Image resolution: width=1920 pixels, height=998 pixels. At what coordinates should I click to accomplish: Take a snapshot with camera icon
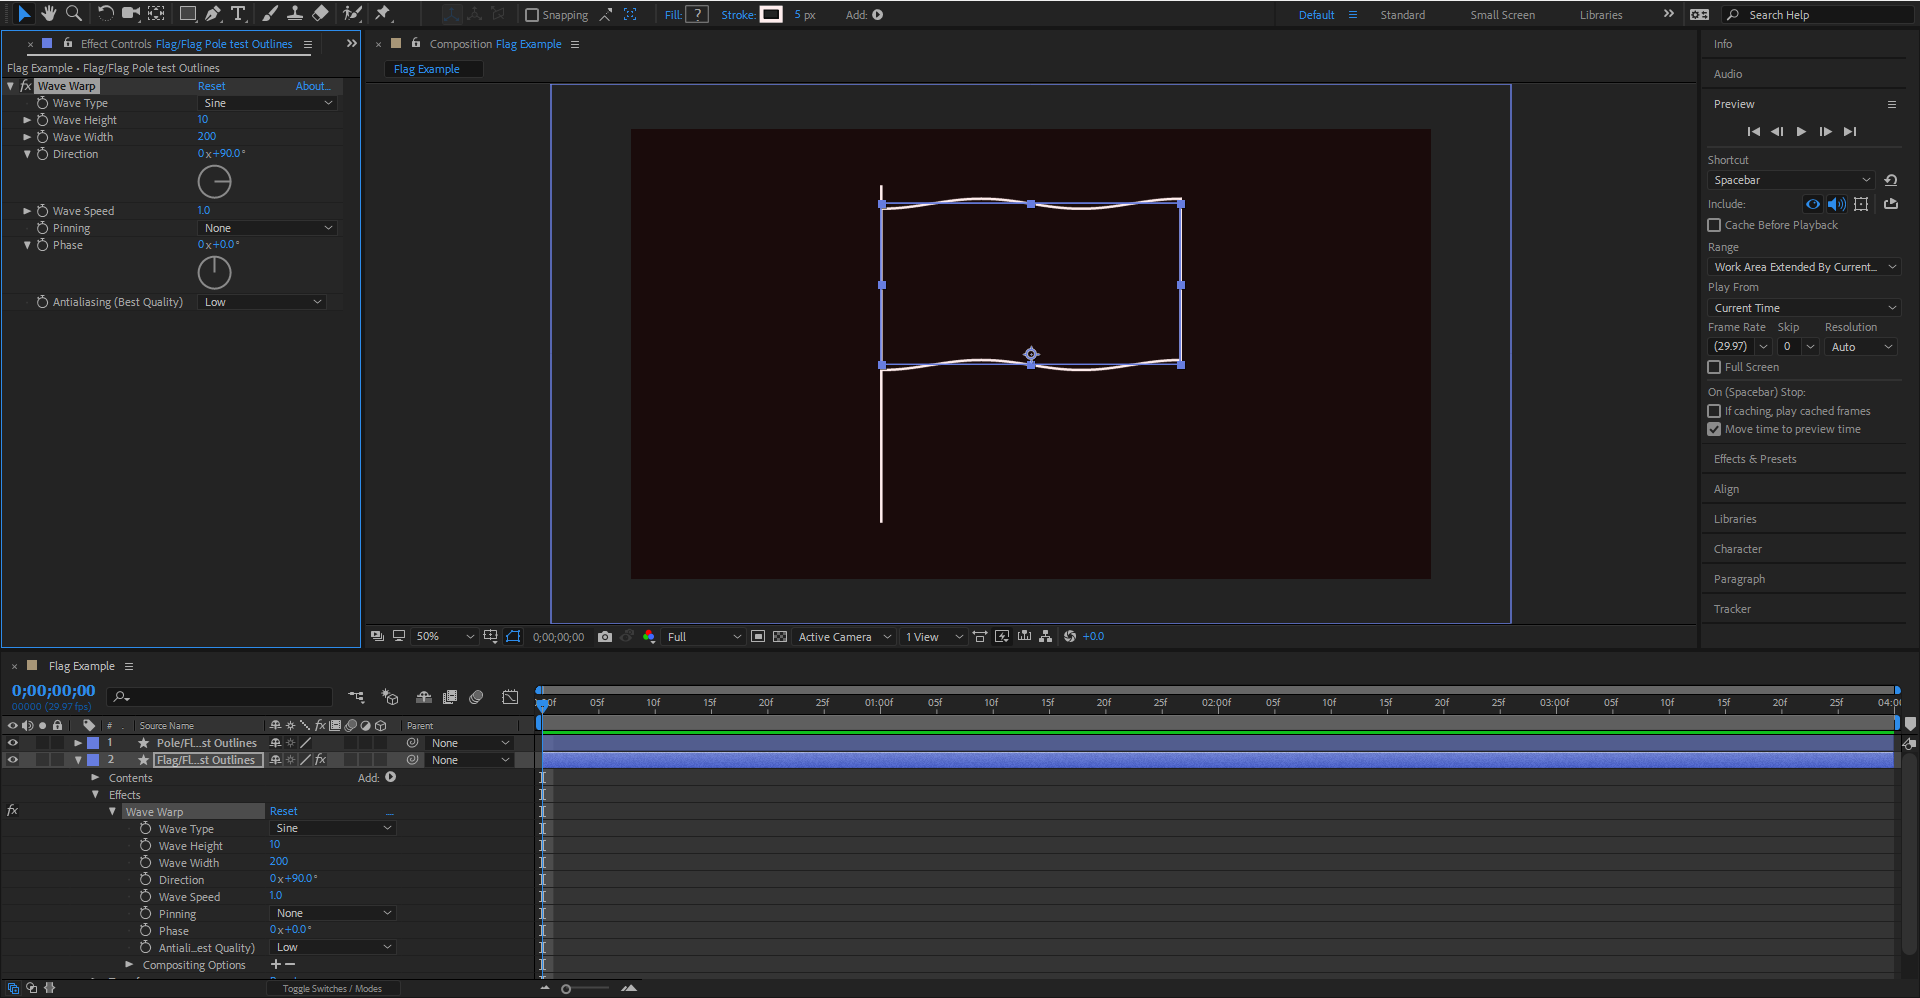click(605, 637)
